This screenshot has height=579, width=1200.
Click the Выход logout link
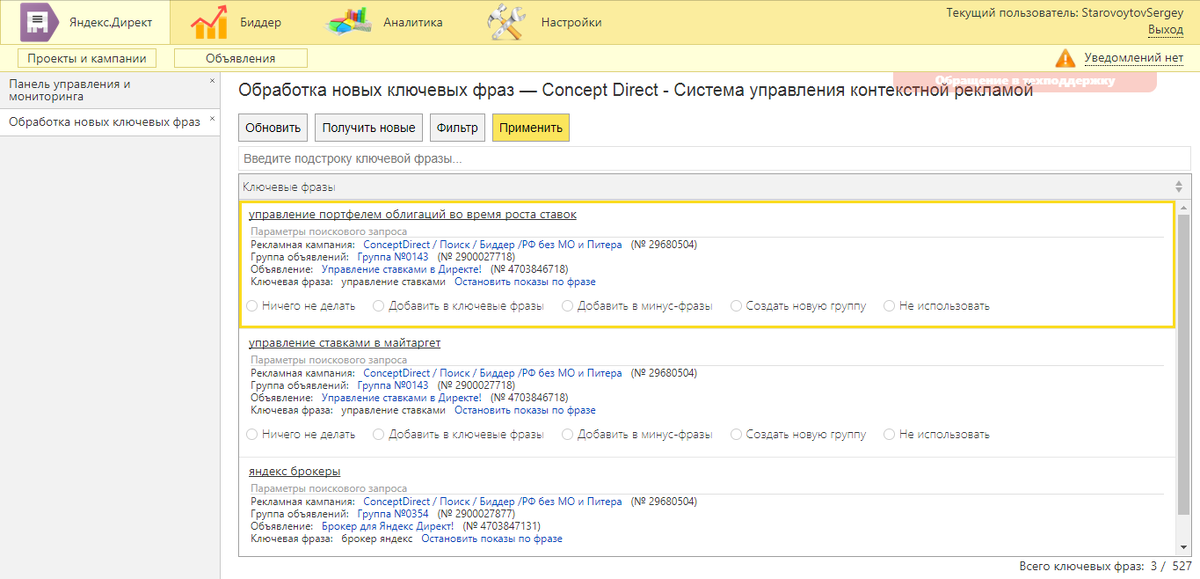(1165, 30)
